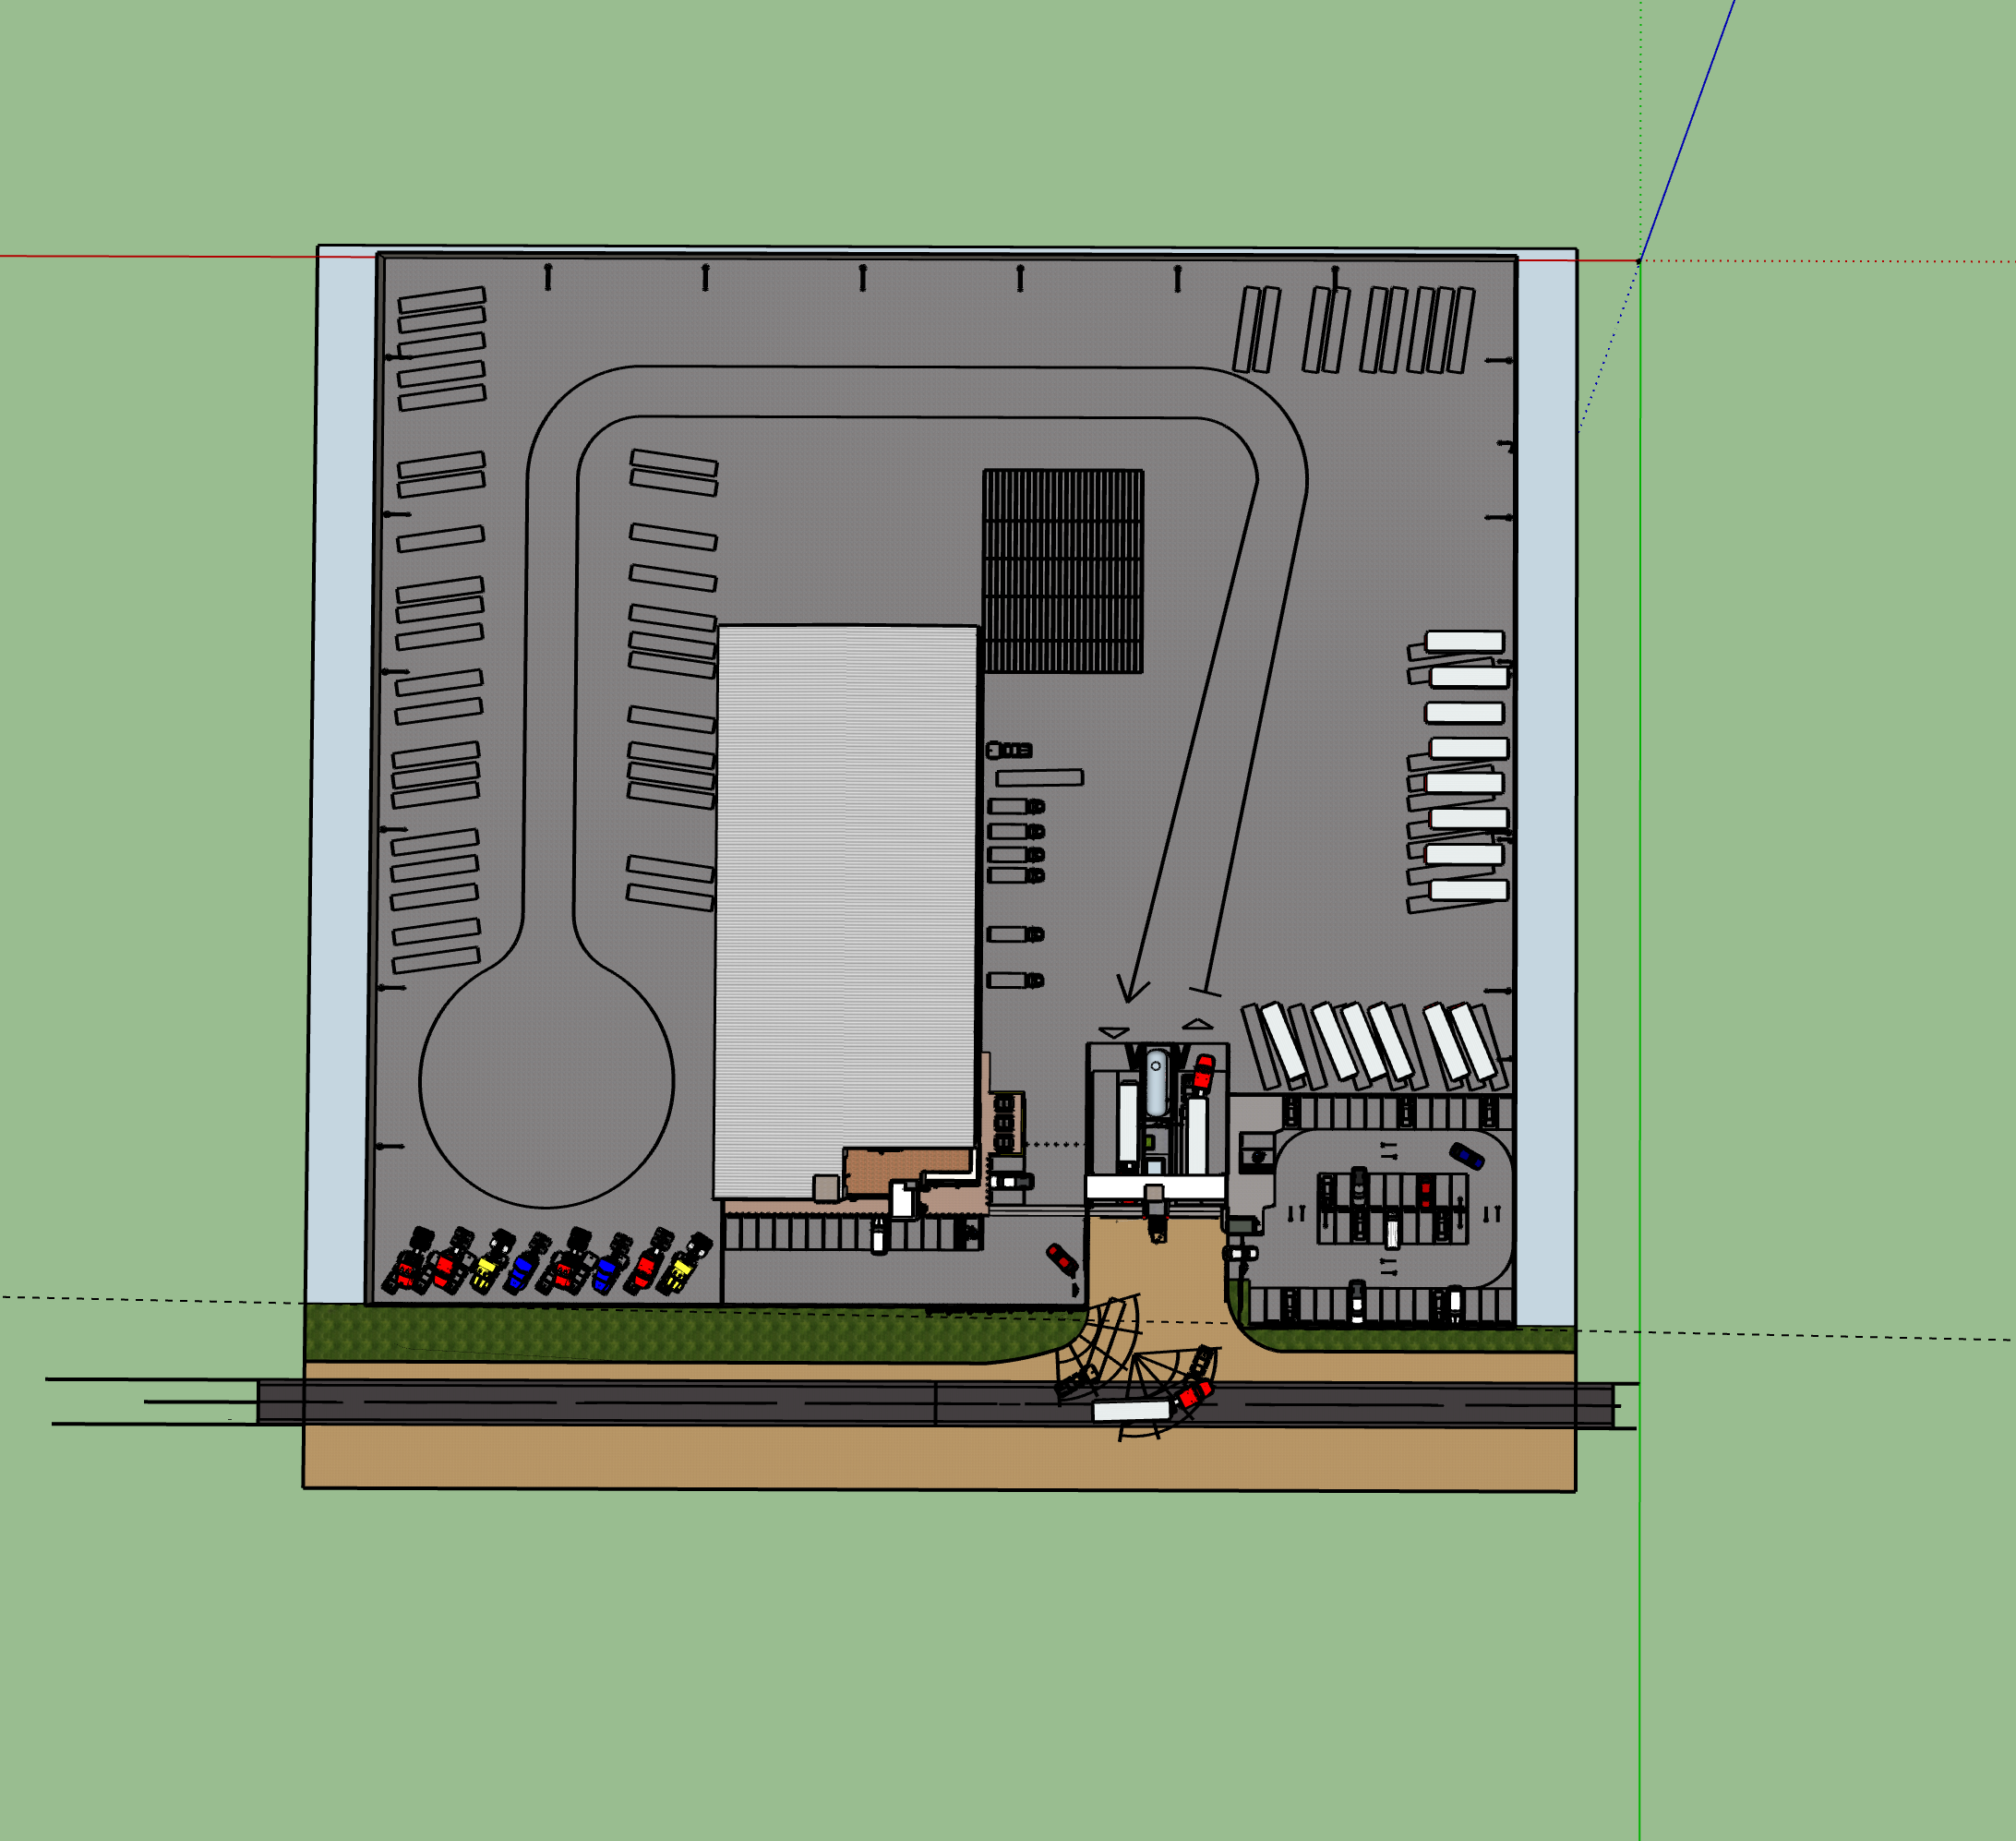
Task: Select the cylindrical tanker inside gate building
Action: [x=1157, y=1082]
